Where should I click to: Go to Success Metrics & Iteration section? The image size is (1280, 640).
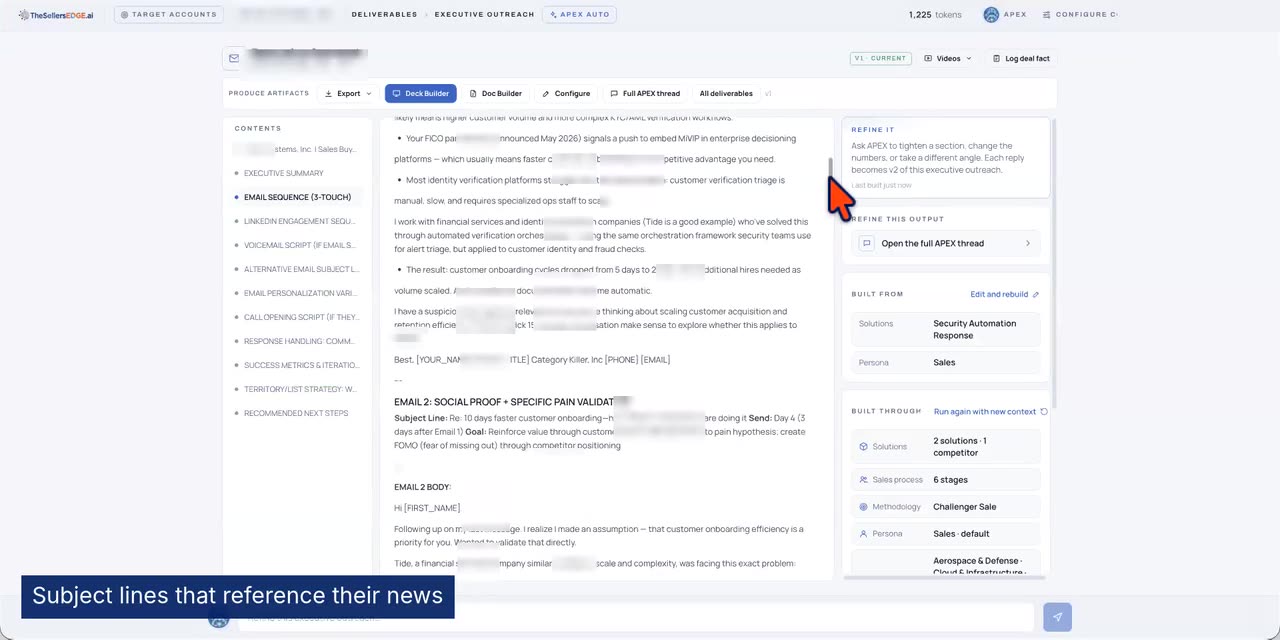301,365
